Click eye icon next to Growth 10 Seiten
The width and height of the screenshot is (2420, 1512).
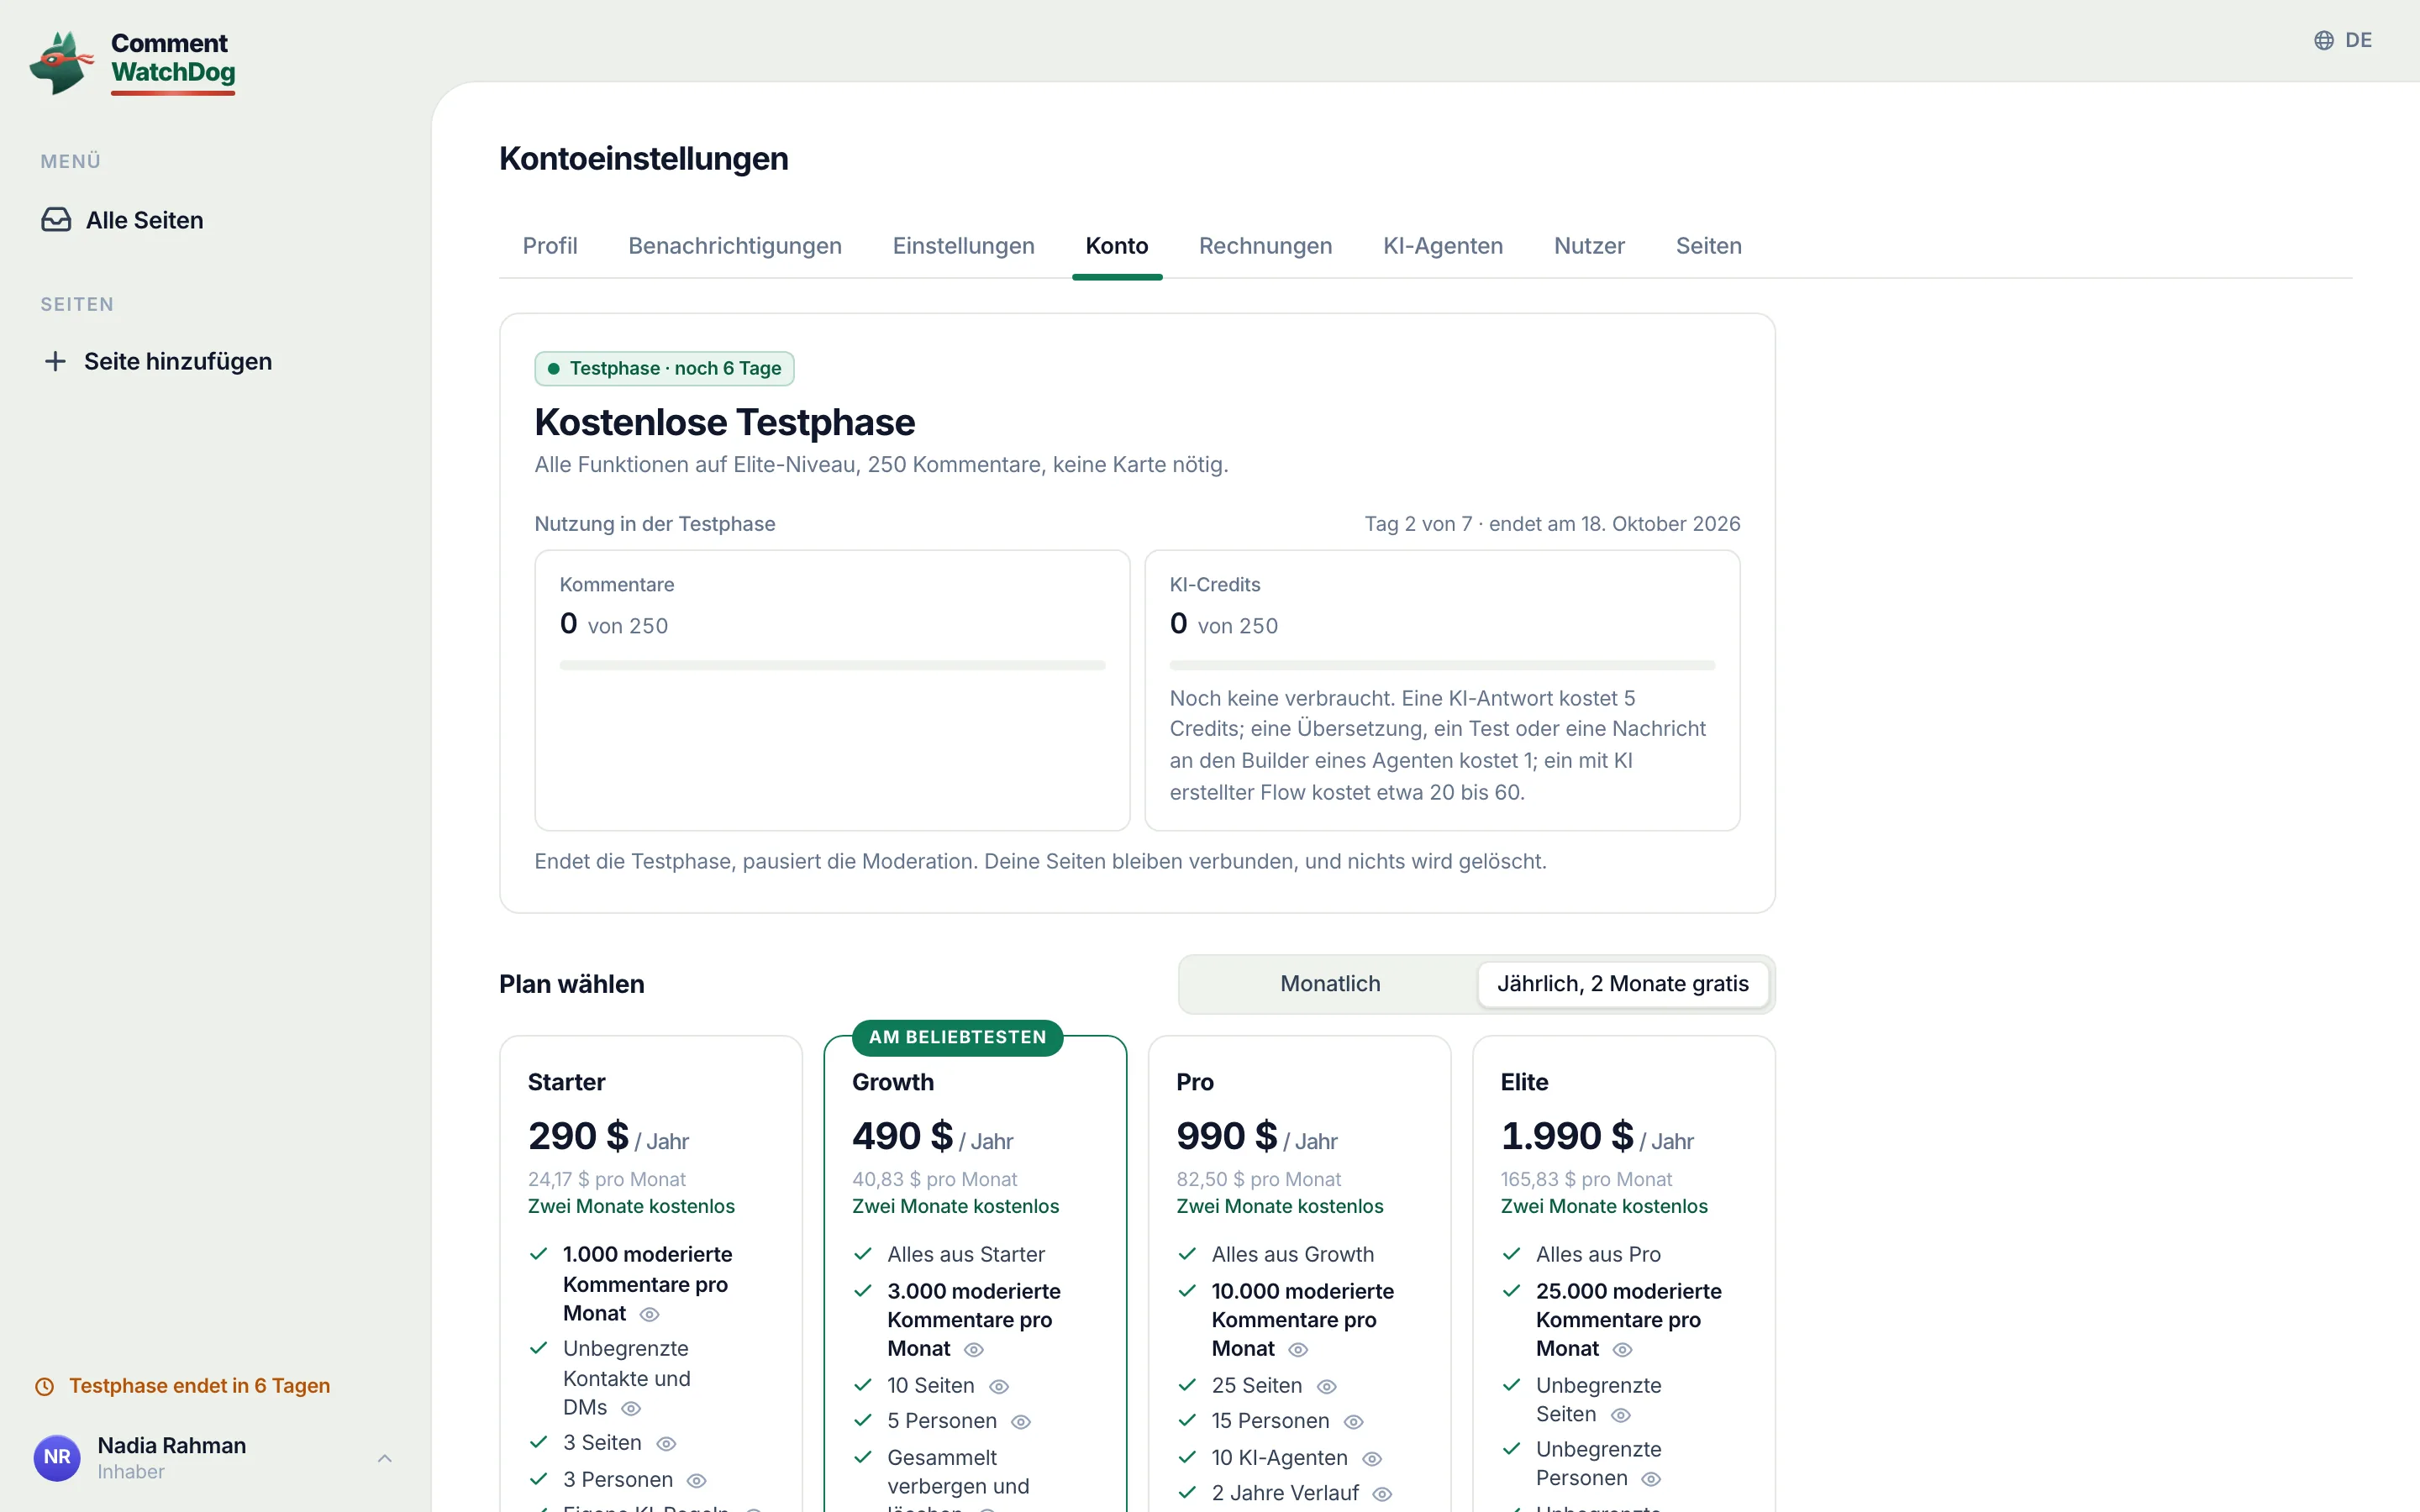[x=999, y=1386]
